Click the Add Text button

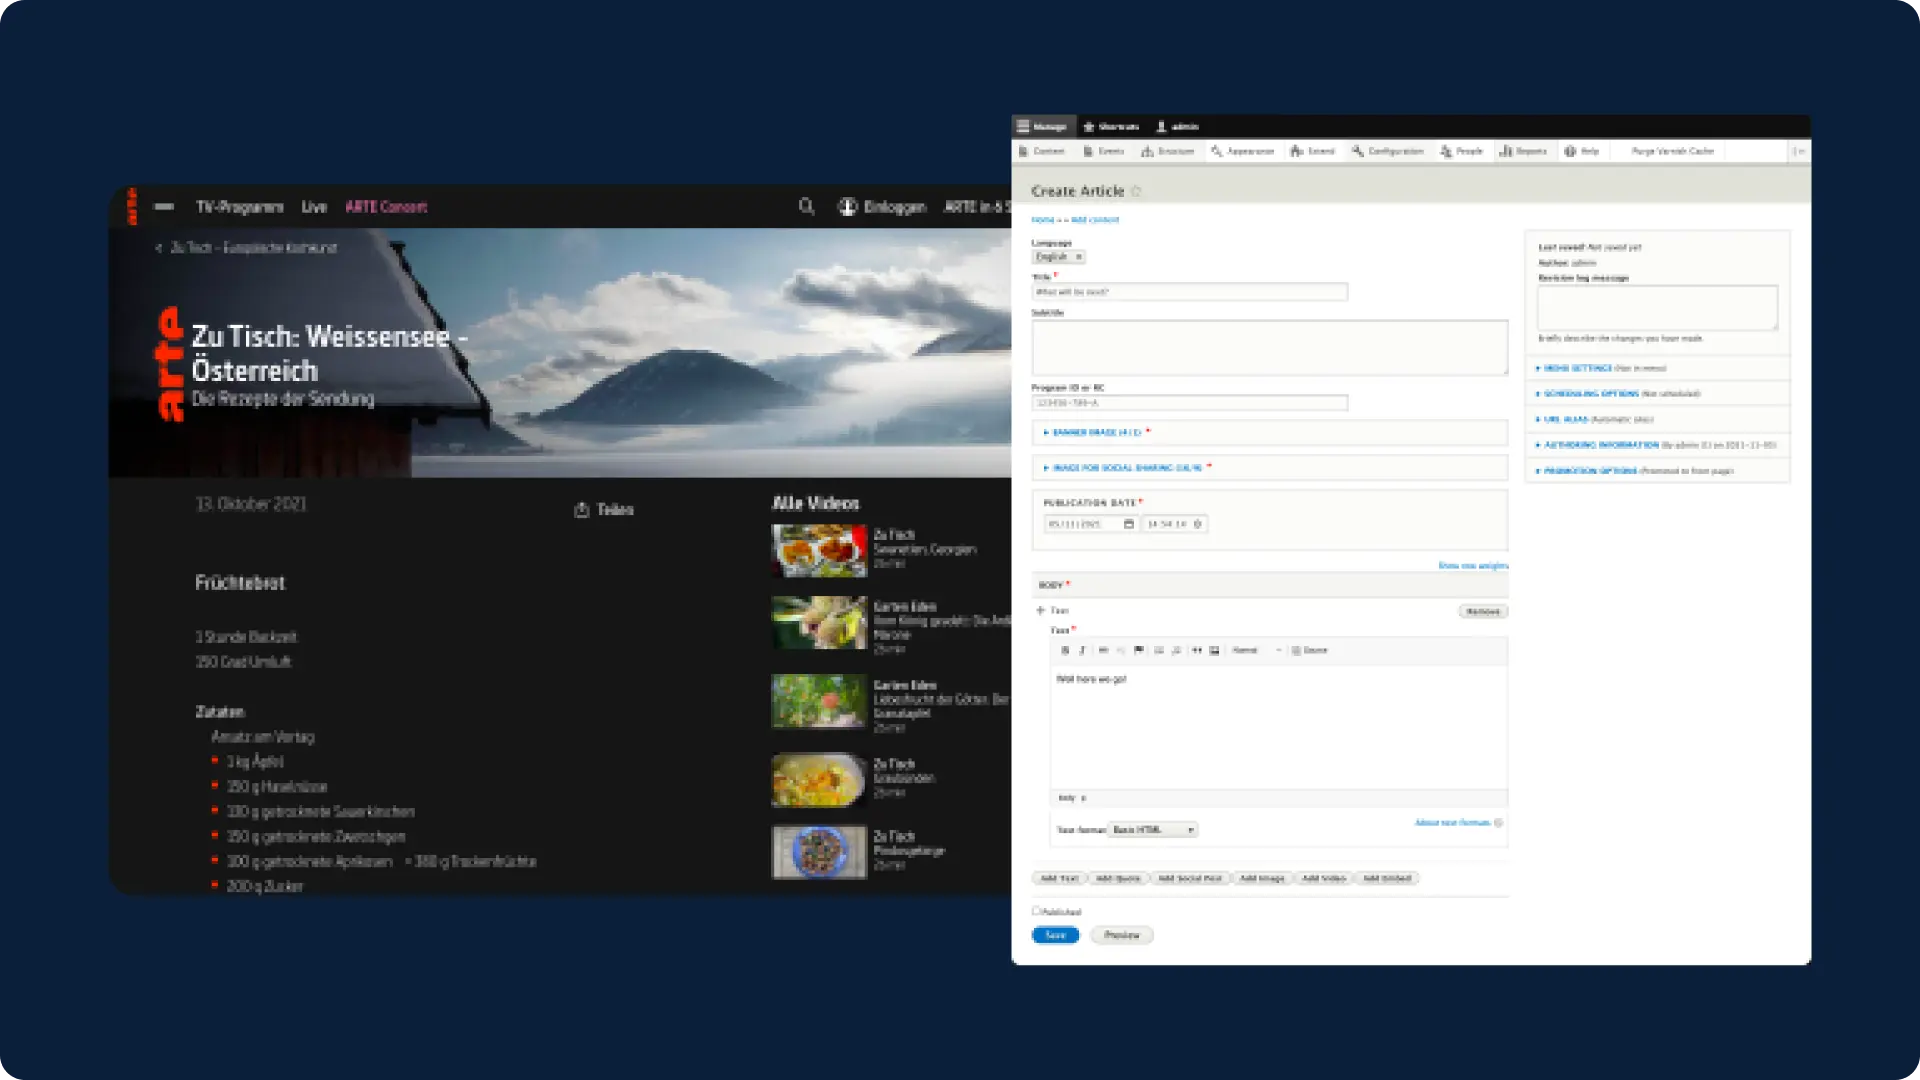point(1059,878)
